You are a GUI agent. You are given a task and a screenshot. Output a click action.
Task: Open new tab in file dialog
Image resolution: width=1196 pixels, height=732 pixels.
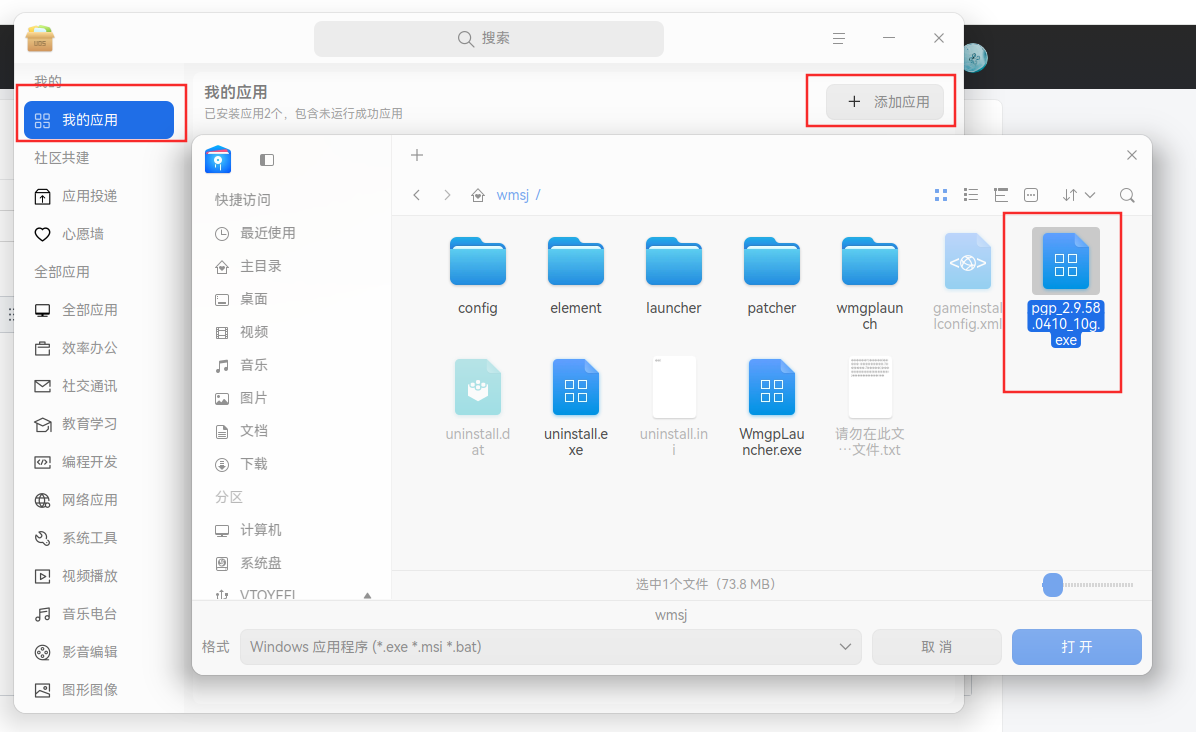pos(416,156)
